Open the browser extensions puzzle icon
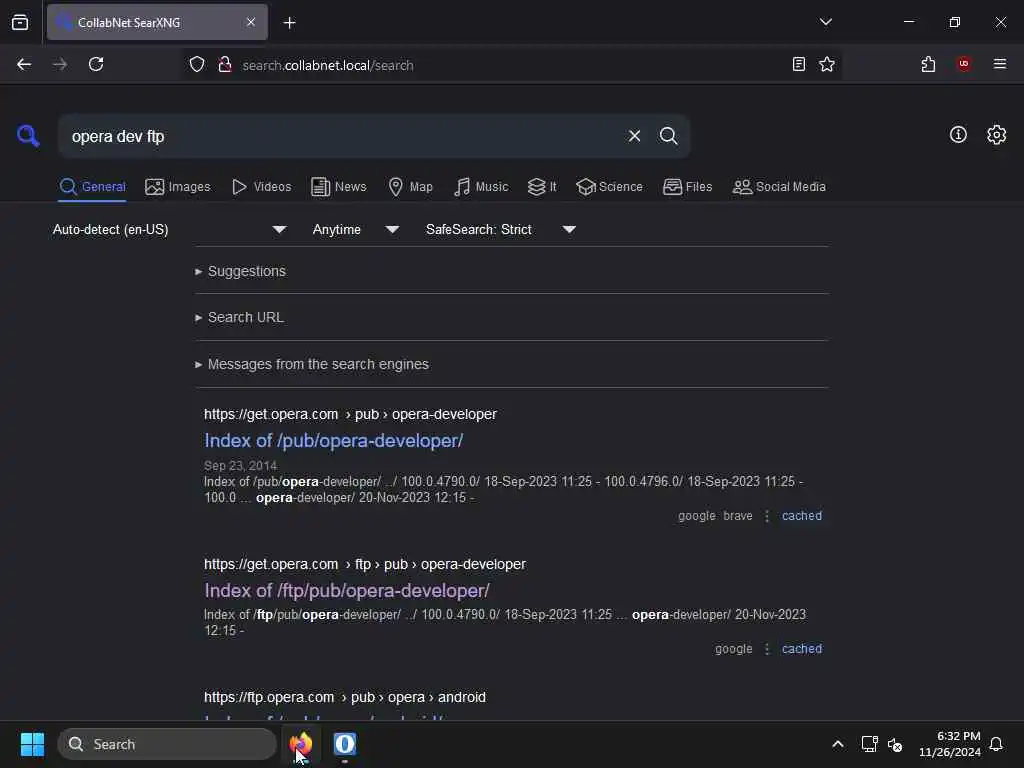Viewport: 1024px width, 768px height. 928,64
